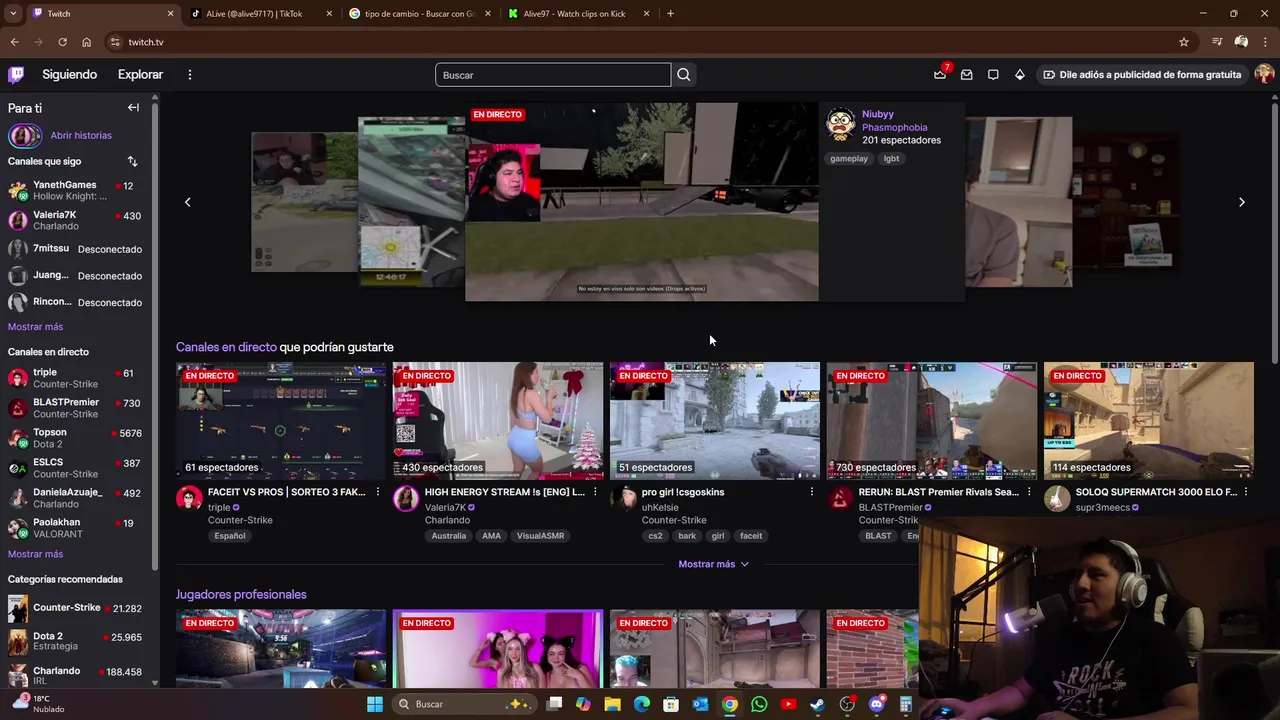Open options for the BLASTPremier stream card

point(1028,492)
